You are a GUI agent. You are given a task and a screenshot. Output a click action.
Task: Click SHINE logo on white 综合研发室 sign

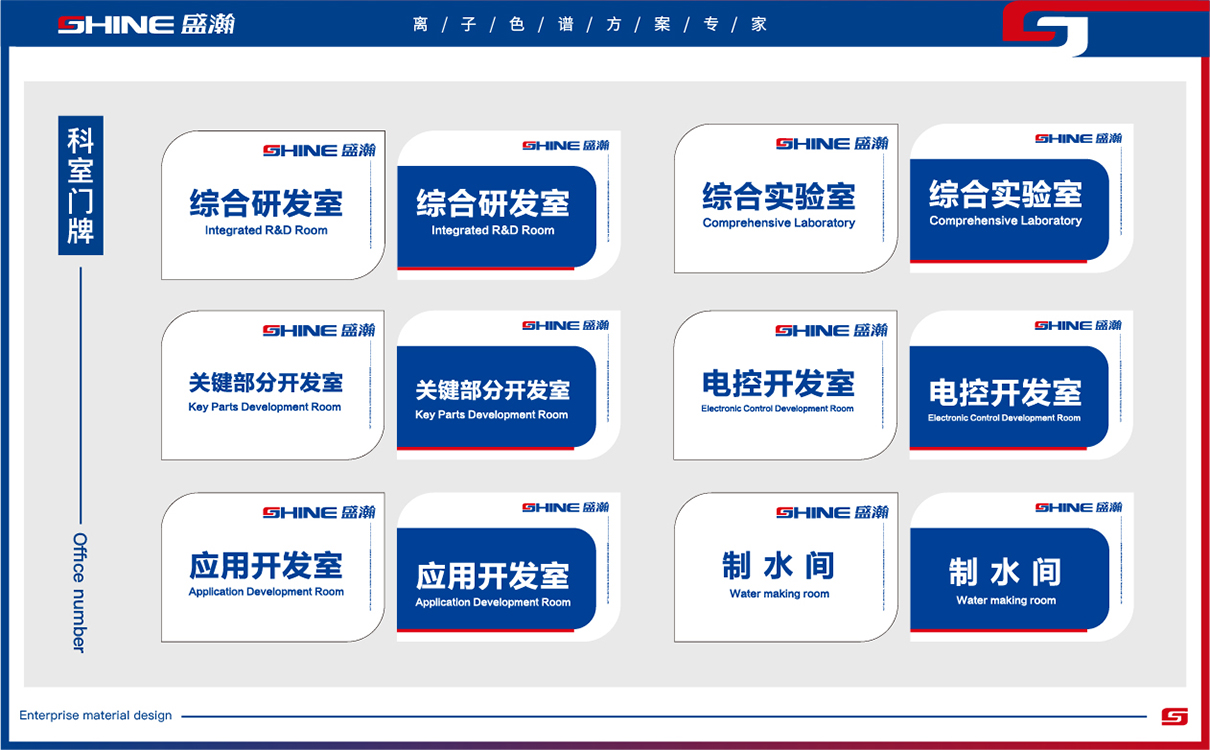pyautogui.click(x=319, y=150)
